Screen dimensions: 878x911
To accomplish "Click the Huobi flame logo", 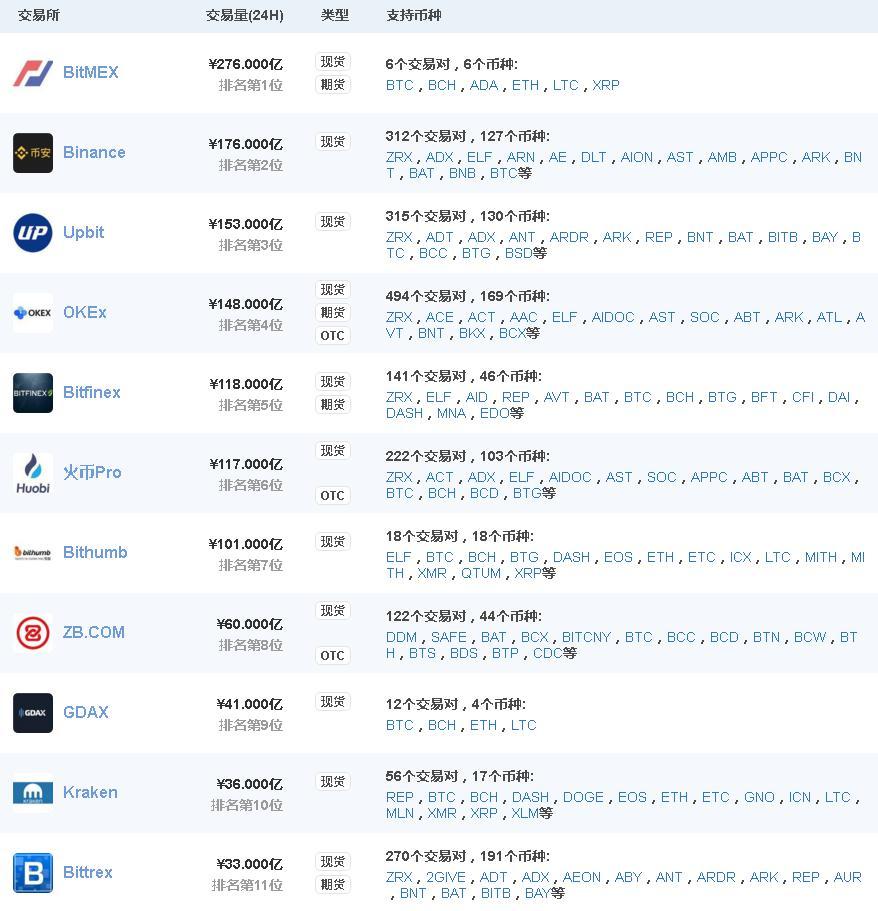I will coord(33,473).
